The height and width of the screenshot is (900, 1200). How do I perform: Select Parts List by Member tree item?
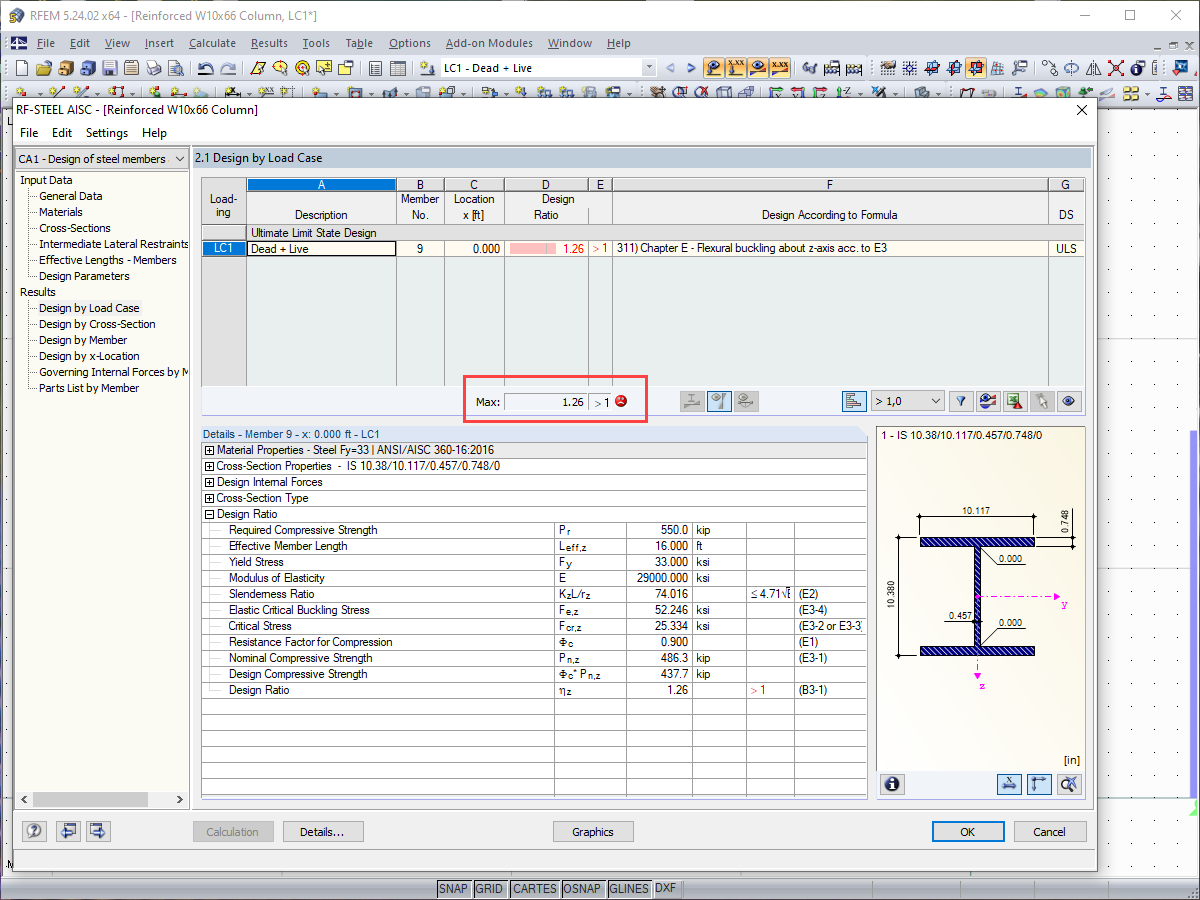(89, 388)
